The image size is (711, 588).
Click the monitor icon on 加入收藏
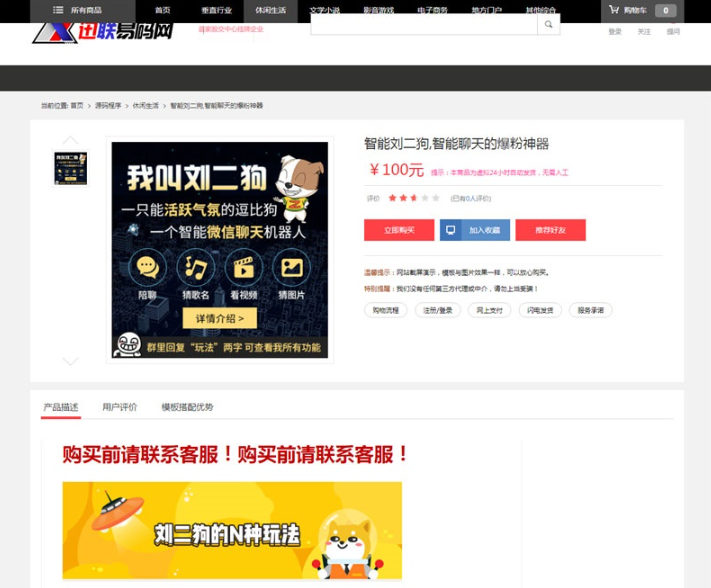[451, 230]
